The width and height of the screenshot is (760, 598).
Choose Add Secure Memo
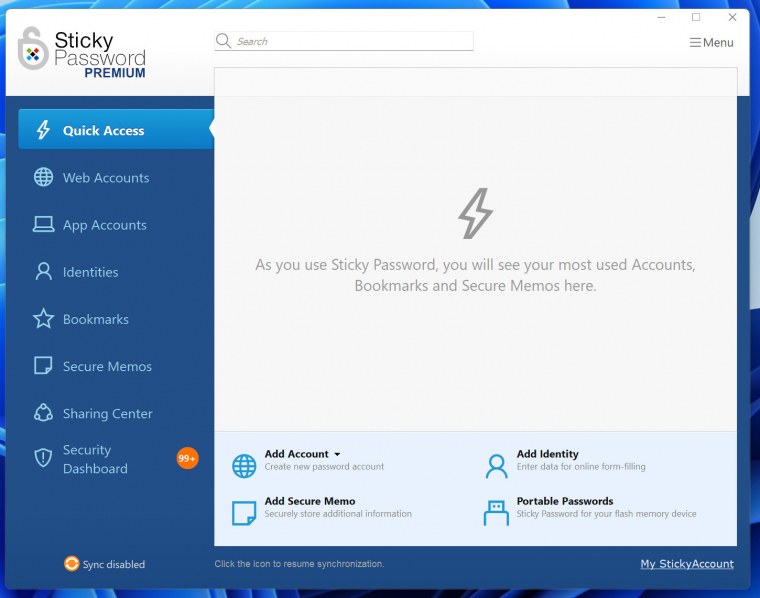pyautogui.click(x=309, y=501)
